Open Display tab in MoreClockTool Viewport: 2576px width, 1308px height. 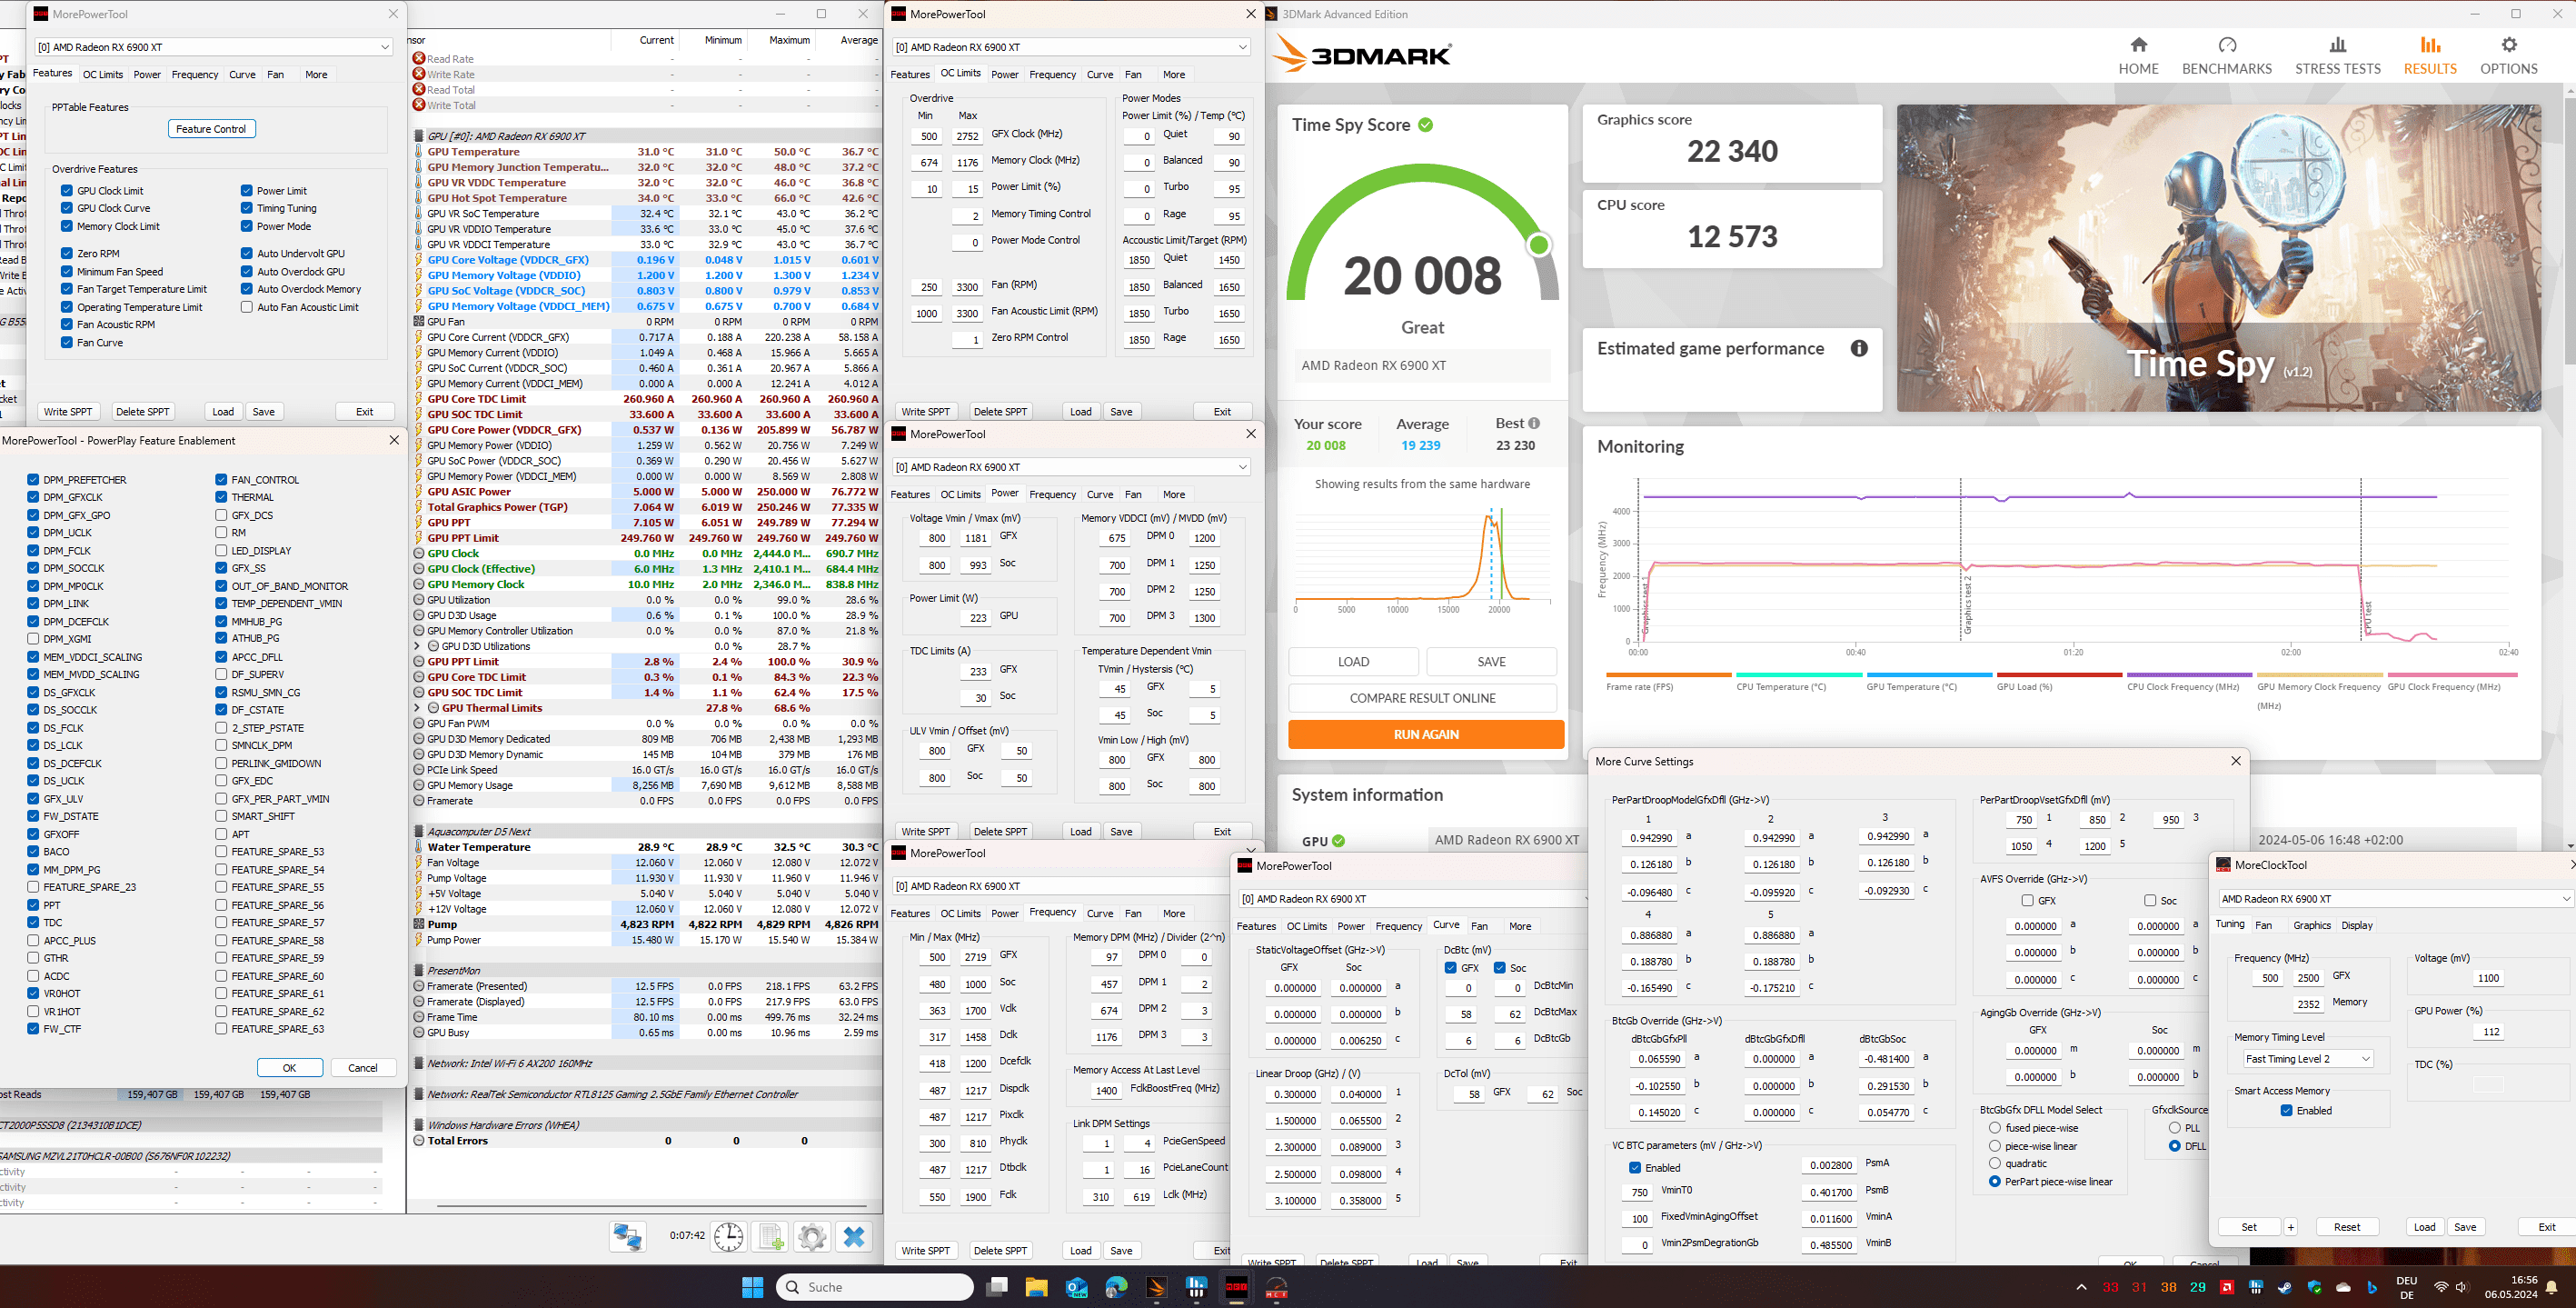point(2357,925)
